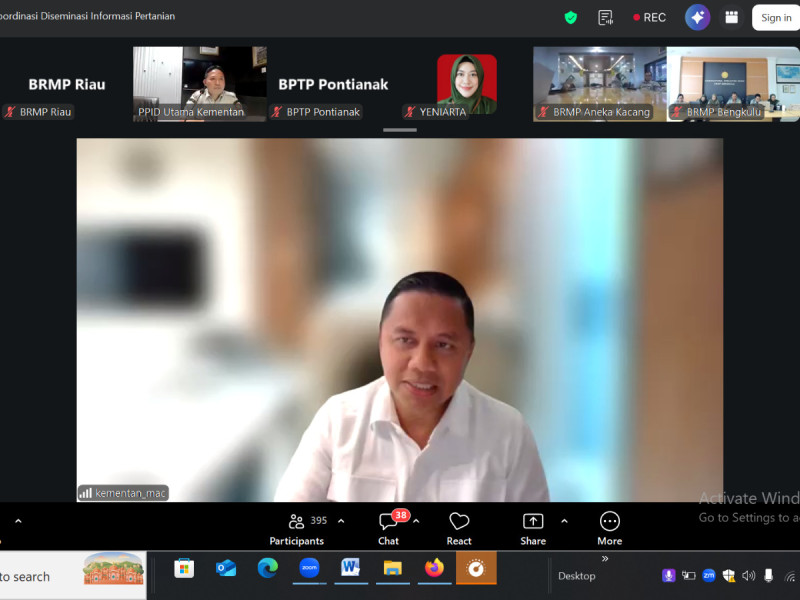
Task: Select the BRMP Aneka Kacang video thumbnail
Action: tap(599, 84)
